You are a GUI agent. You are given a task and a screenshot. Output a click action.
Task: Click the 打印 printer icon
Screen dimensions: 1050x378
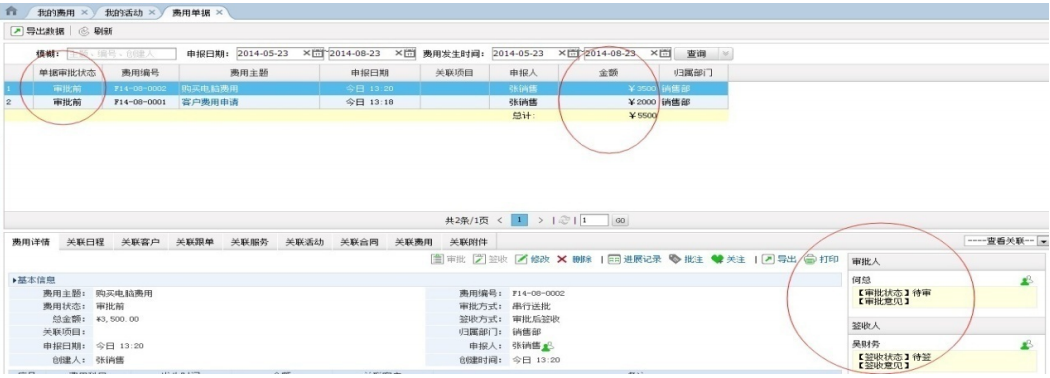click(810, 259)
